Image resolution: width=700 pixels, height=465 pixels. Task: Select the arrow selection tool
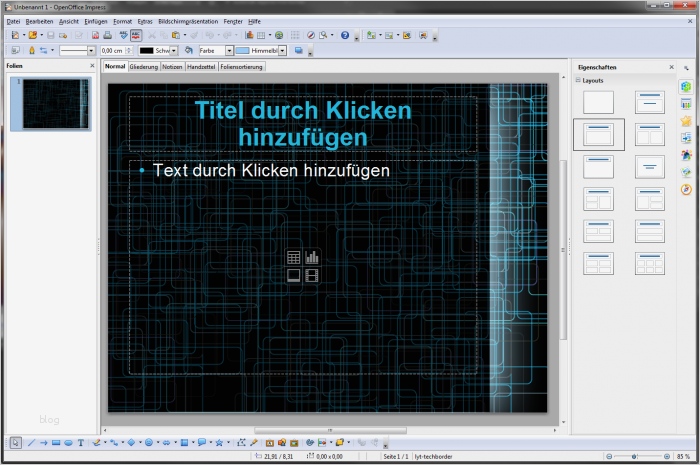click(x=16, y=443)
